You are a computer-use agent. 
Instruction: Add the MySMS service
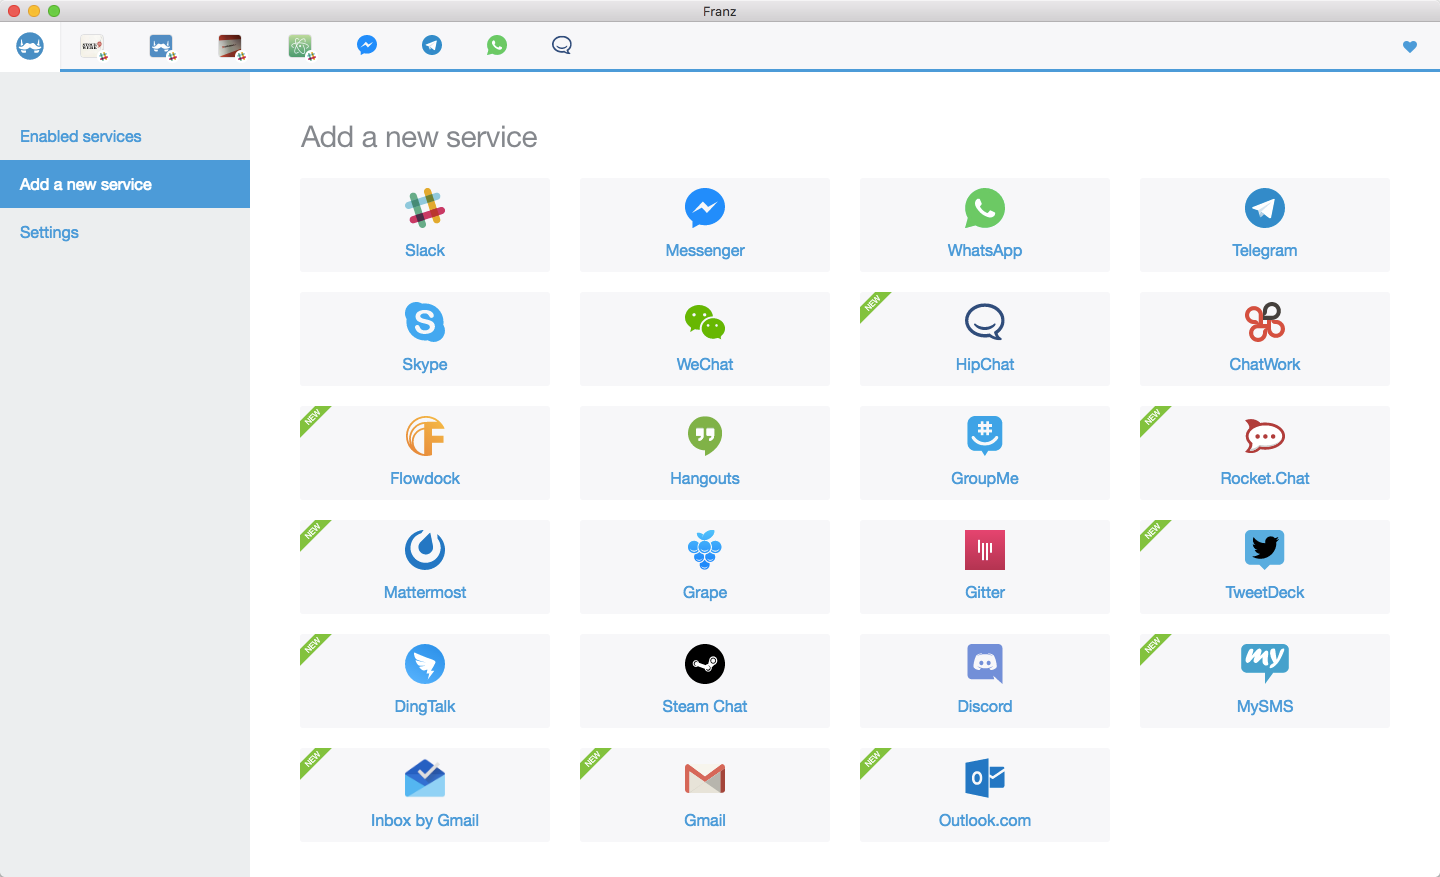coord(1265,681)
